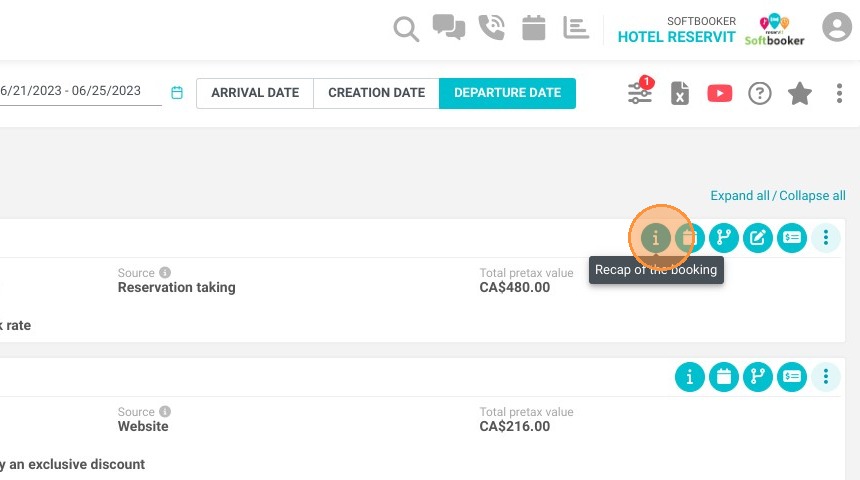860x480 pixels.
Task: Open the date range calendar picker icon
Action: tap(177, 92)
